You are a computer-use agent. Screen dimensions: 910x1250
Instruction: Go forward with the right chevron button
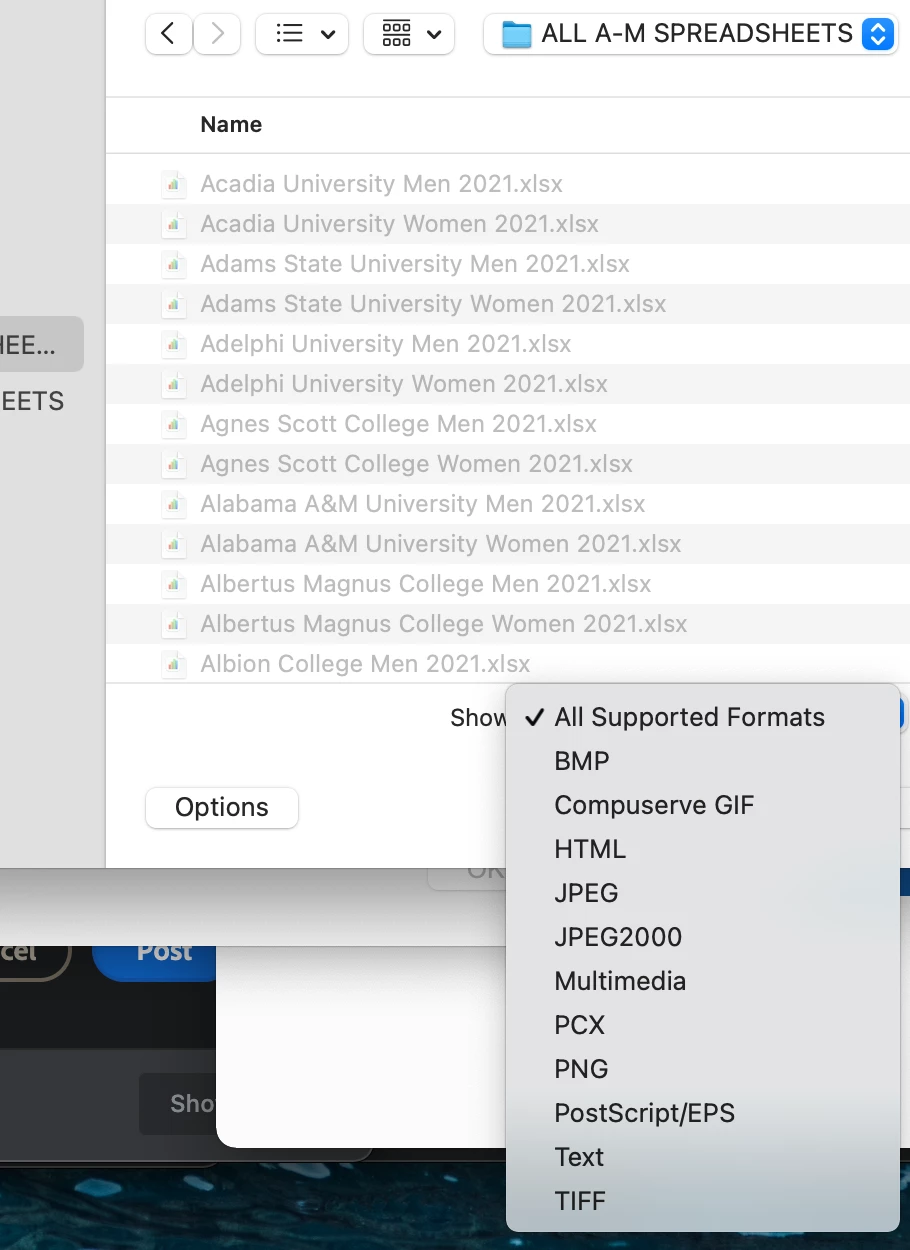click(x=217, y=34)
